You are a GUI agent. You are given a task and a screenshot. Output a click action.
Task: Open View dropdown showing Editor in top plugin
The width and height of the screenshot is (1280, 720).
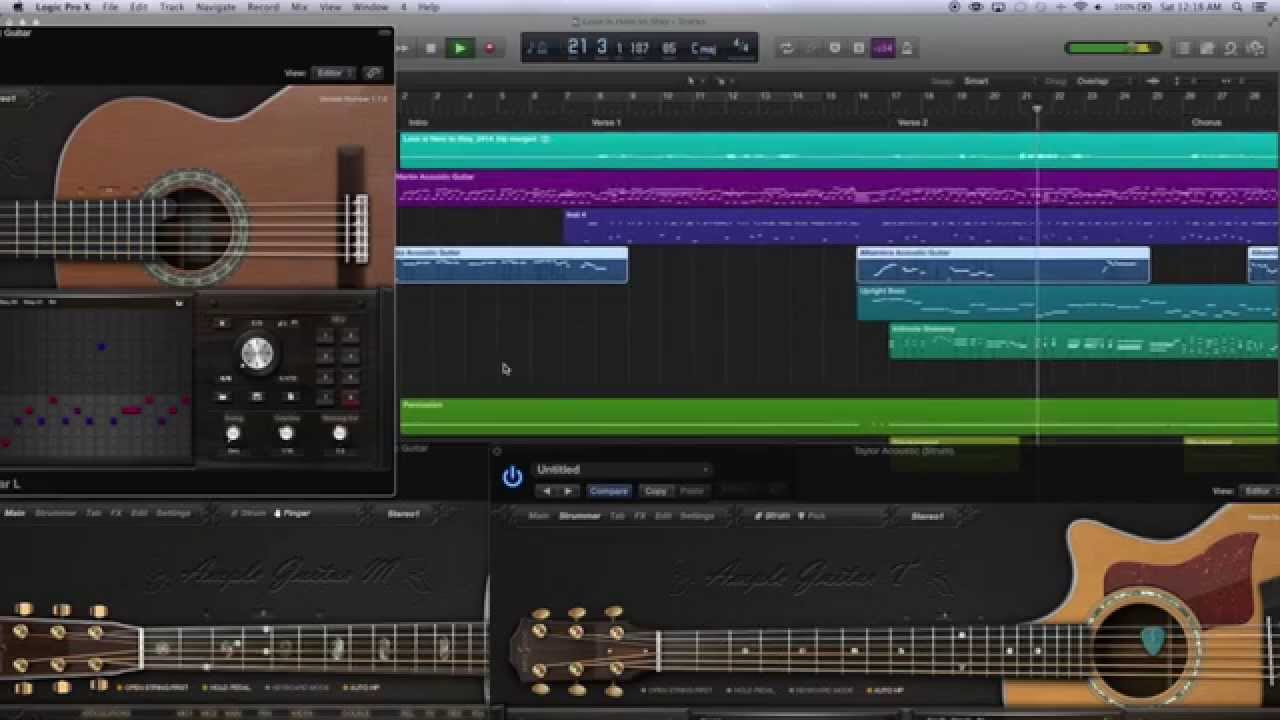(332, 73)
